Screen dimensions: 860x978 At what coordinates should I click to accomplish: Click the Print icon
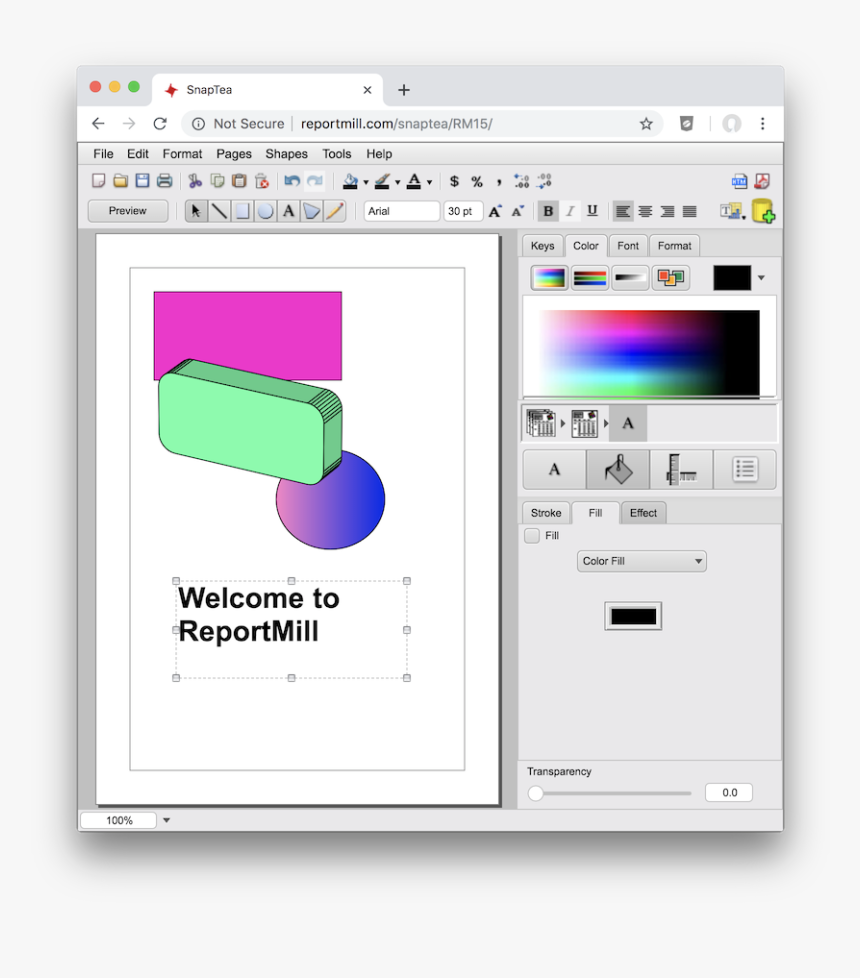[x=165, y=181]
